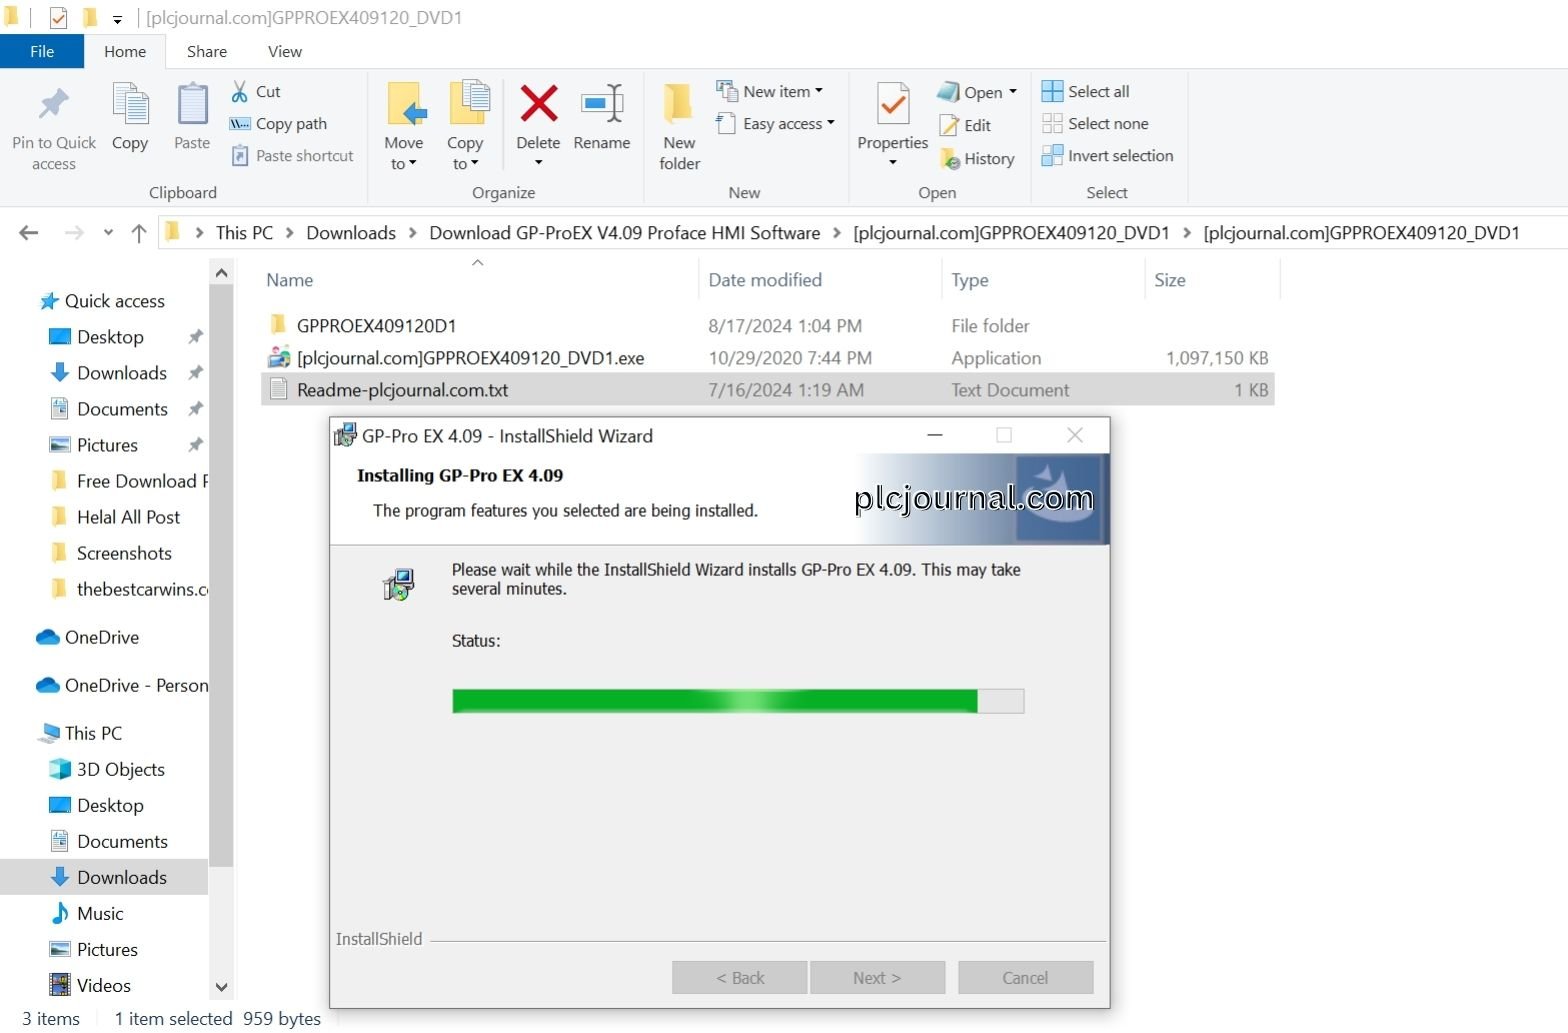Viewport: 1568px width, 1033px height.
Task: Open the recent locations dropdown arrow
Action: [x=108, y=233]
